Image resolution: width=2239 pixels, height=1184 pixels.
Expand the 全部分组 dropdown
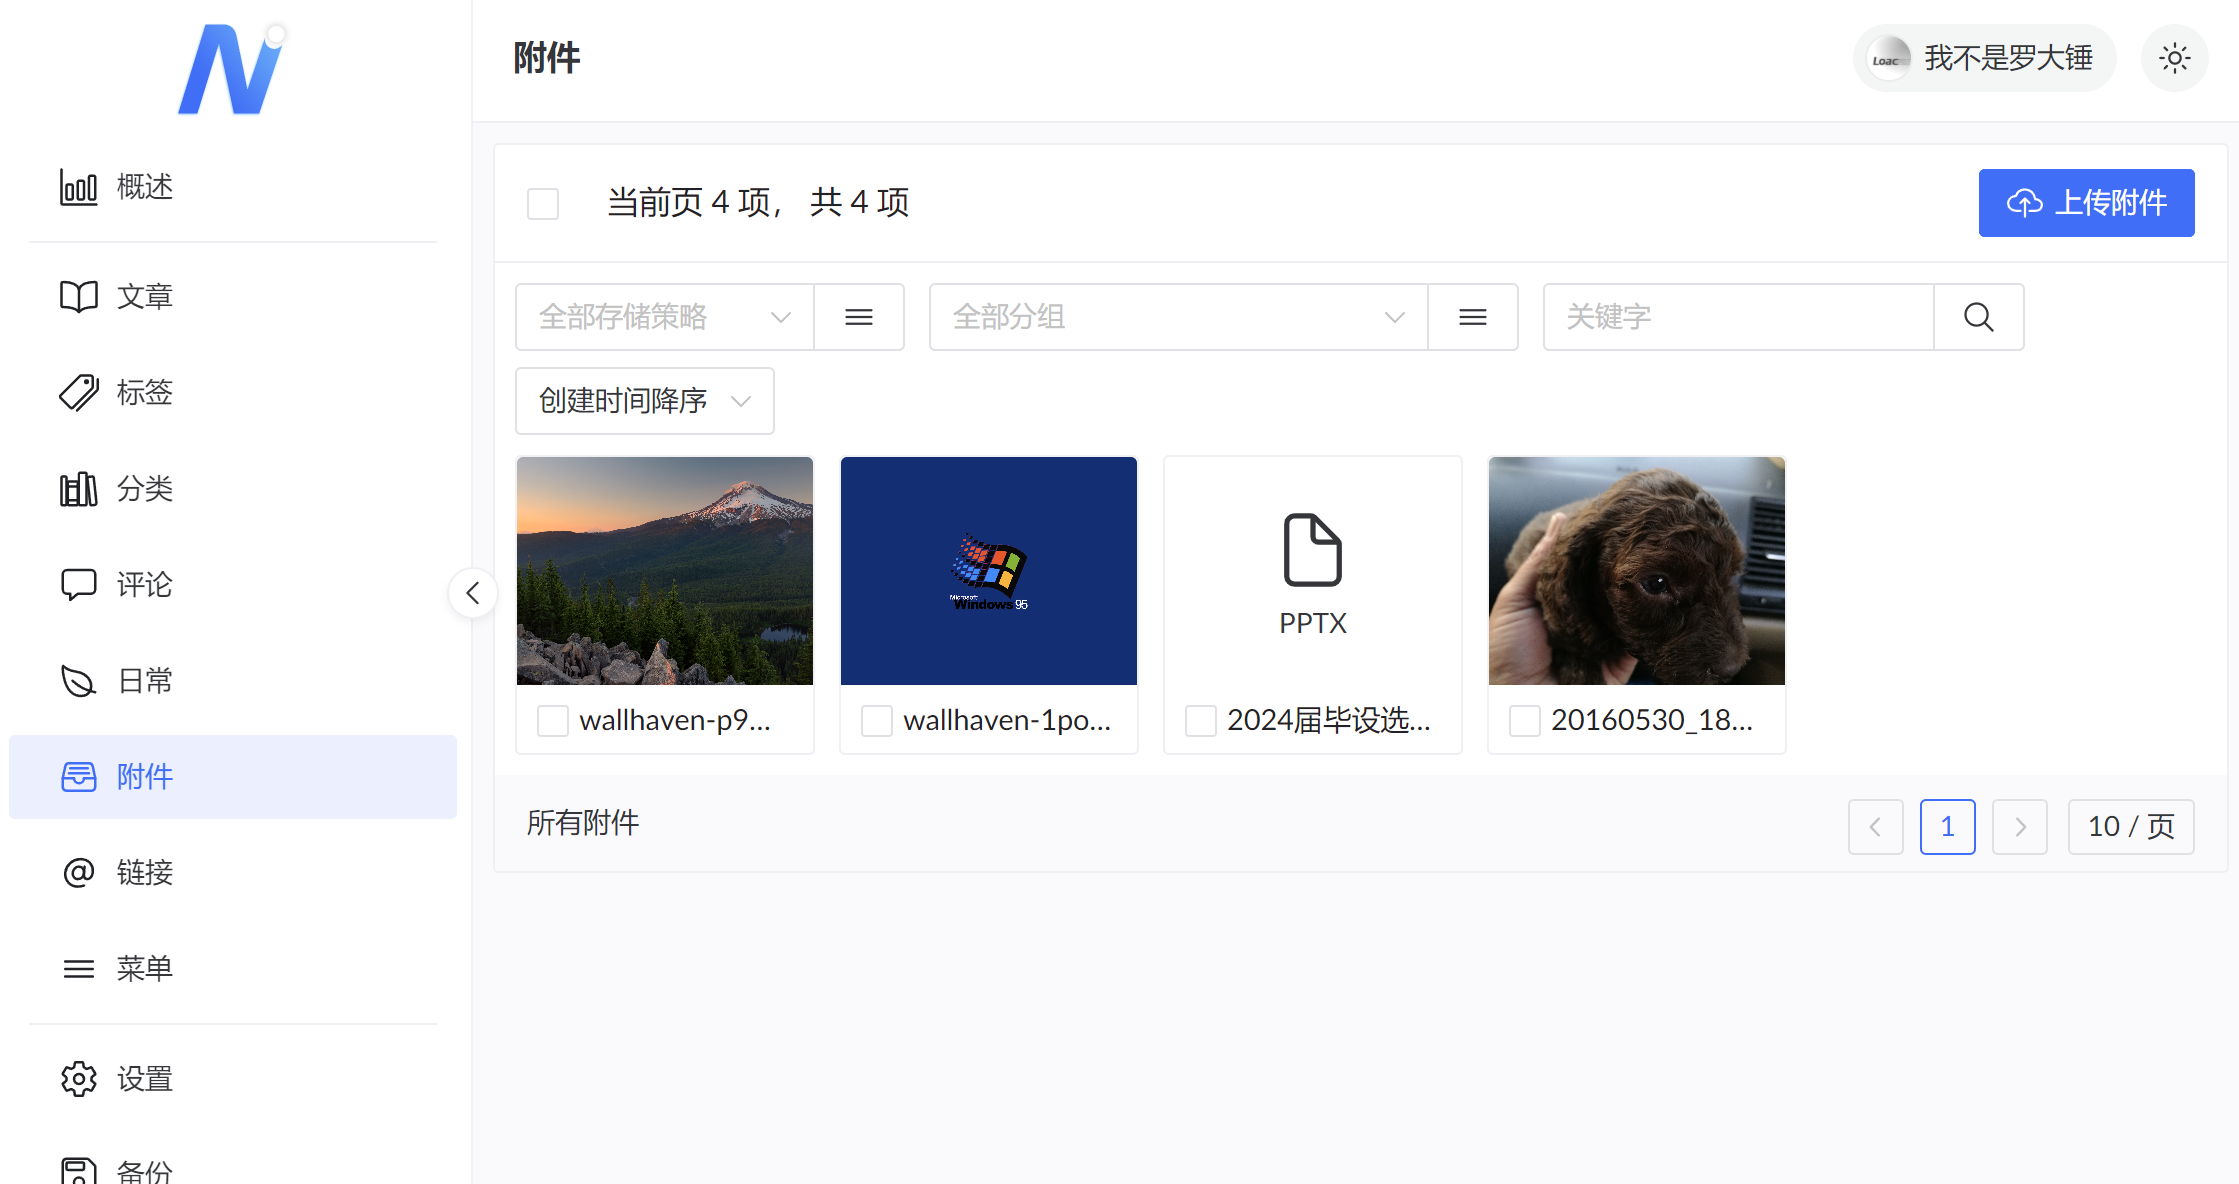tap(1177, 317)
